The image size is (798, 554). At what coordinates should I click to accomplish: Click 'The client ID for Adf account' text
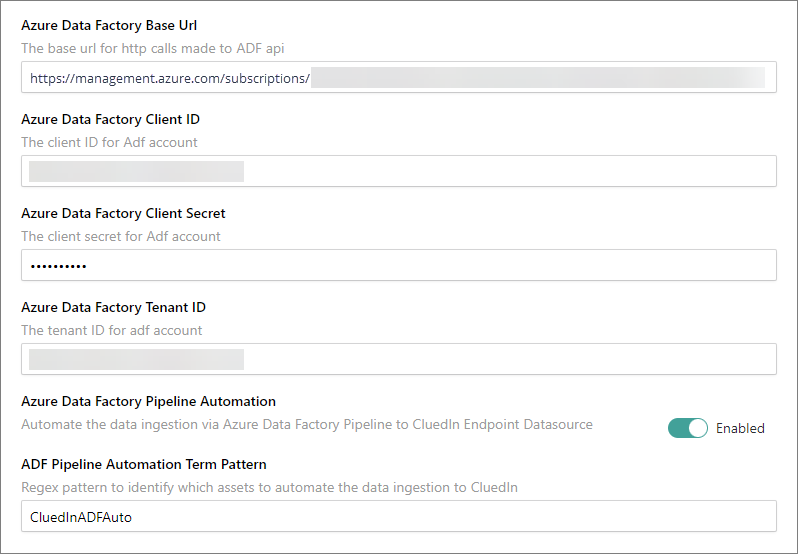pos(109,142)
